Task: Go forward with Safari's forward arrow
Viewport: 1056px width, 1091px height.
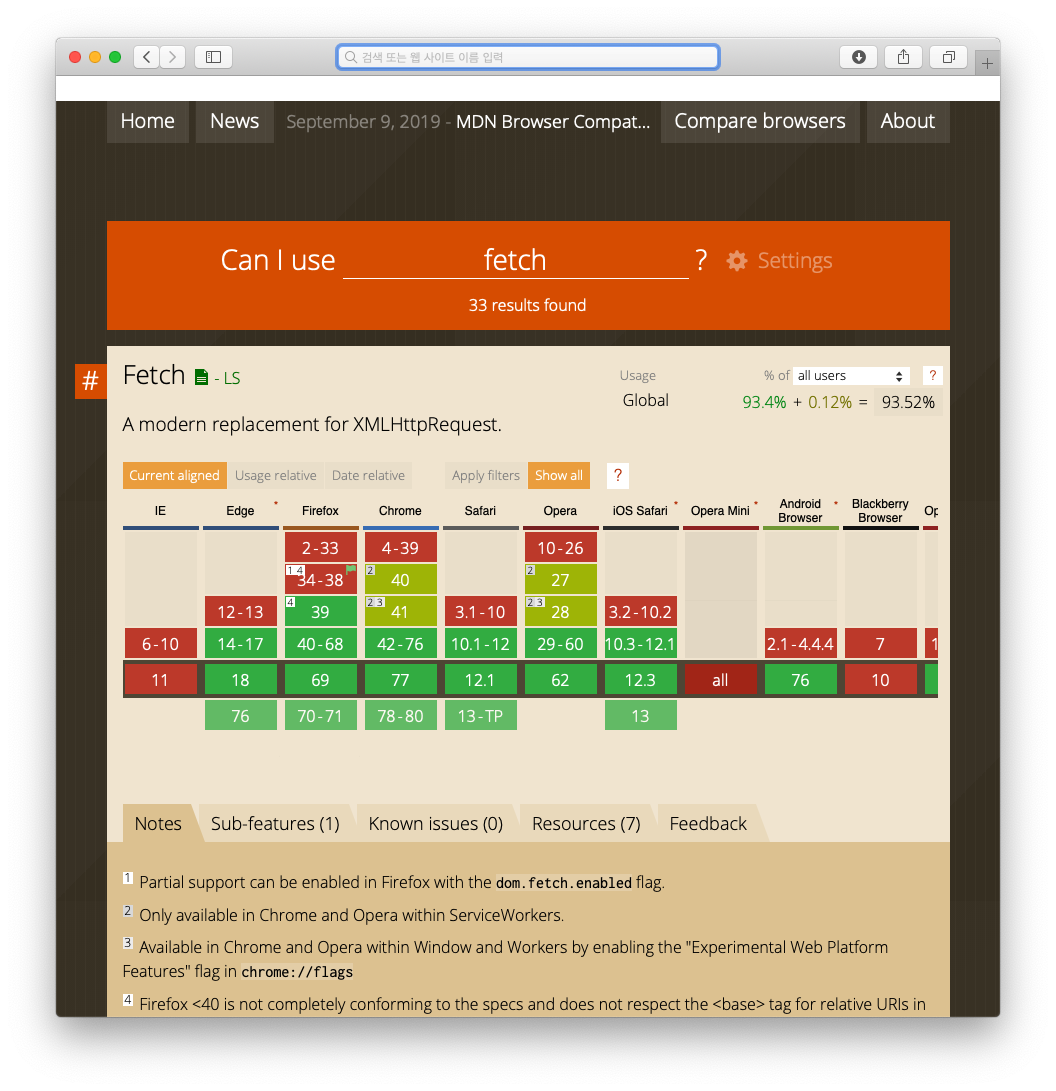Action: (173, 57)
